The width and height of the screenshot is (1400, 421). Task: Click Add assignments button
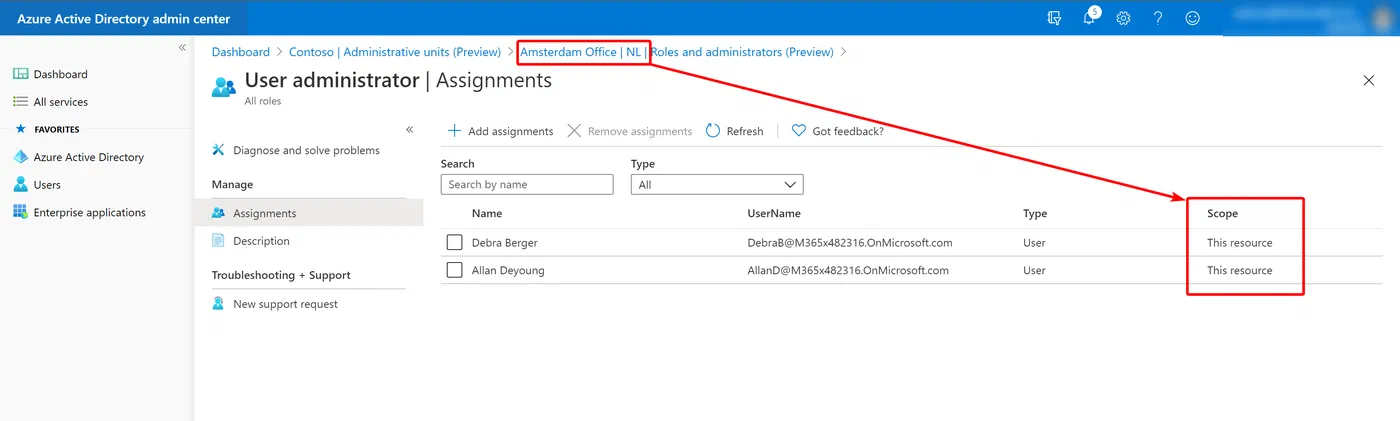[x=500, y=131]
